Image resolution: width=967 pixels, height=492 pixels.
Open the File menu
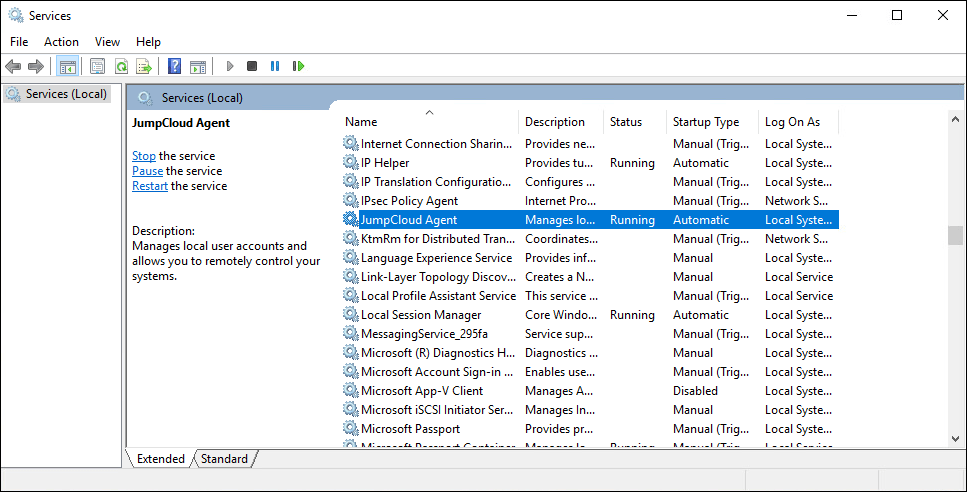pos(19,42)
